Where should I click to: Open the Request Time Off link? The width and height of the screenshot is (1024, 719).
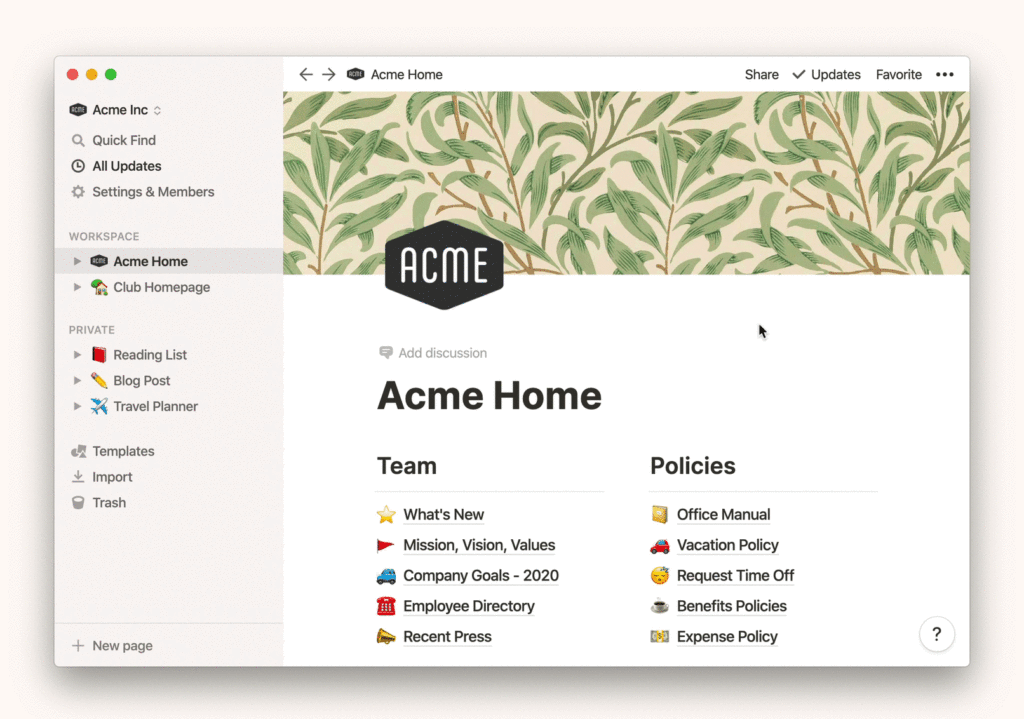tap(735, 575)
